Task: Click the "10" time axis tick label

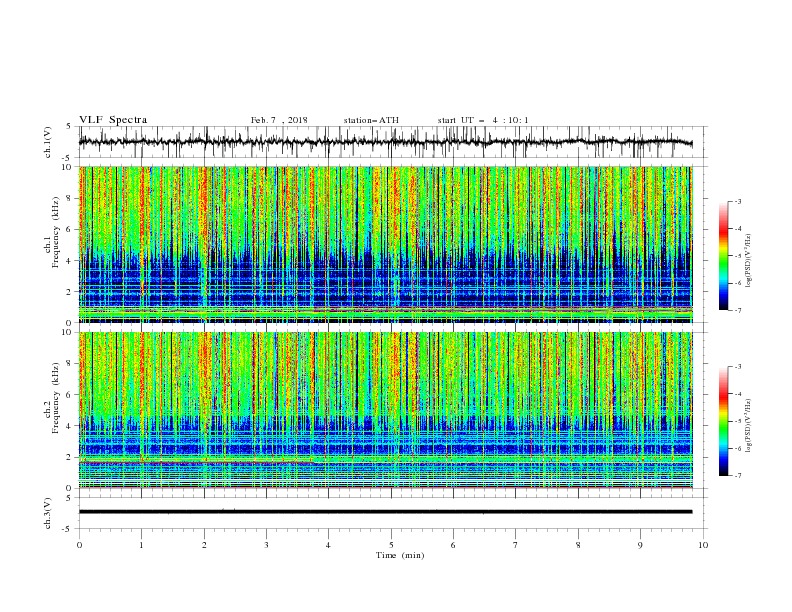Action: pos(703,545)
